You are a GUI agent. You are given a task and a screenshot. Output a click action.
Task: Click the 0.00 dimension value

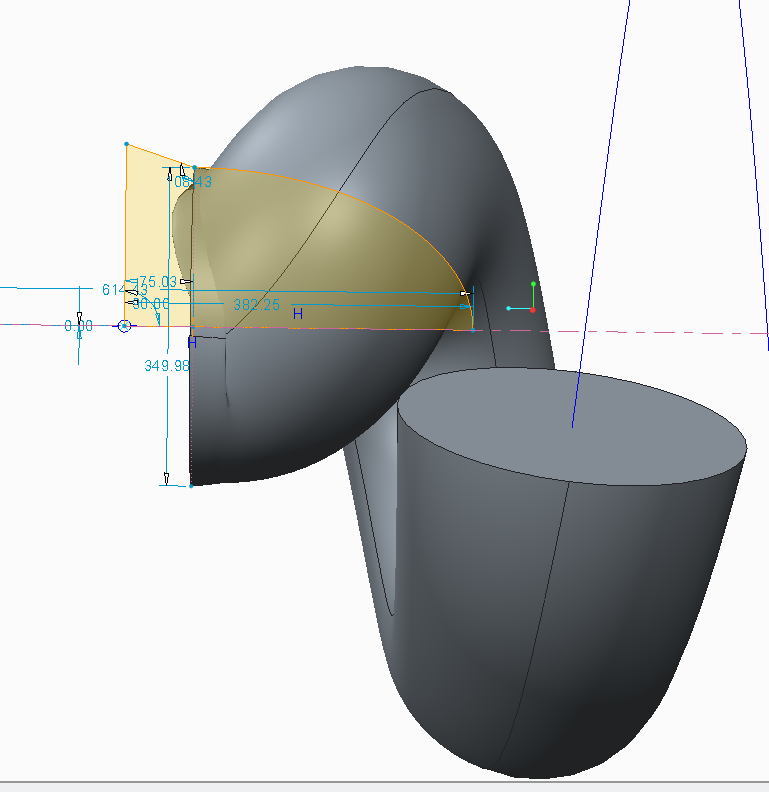click(x=78, y=326)
